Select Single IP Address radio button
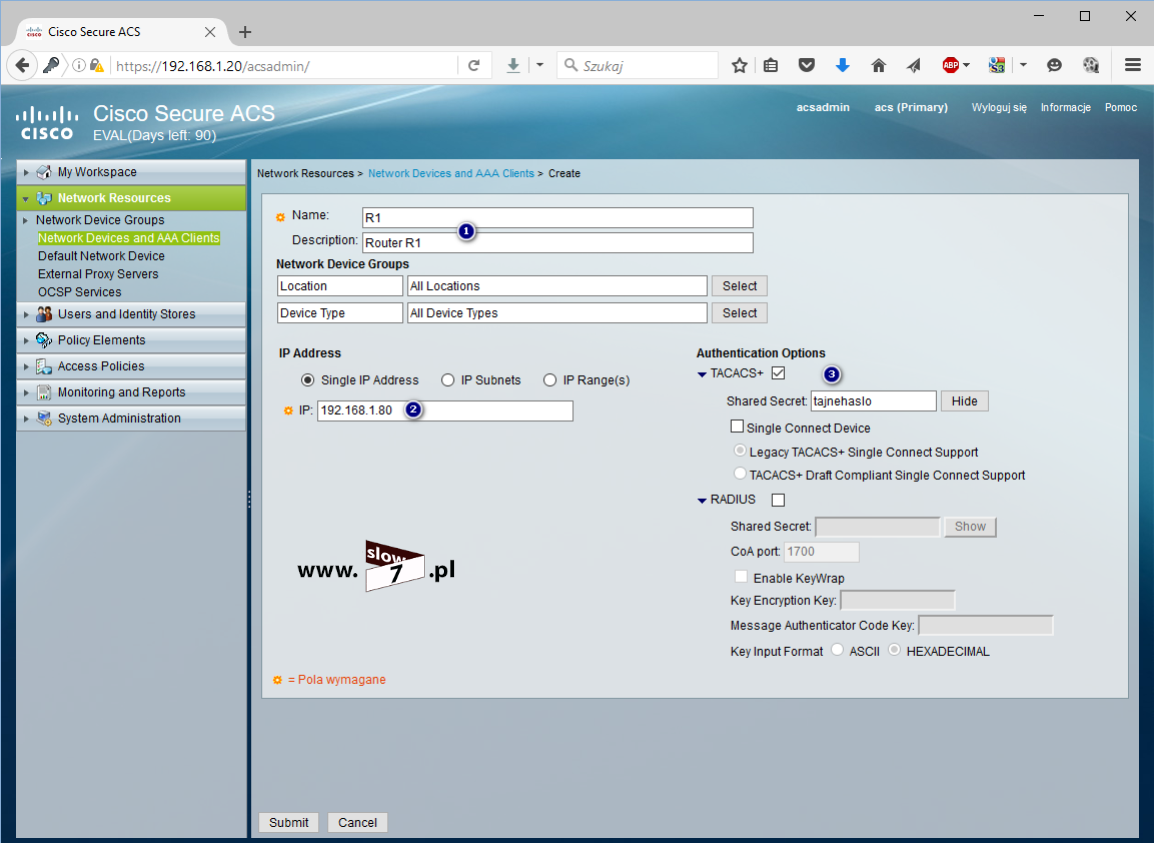The image size is (1154, 843). point(308,380)
